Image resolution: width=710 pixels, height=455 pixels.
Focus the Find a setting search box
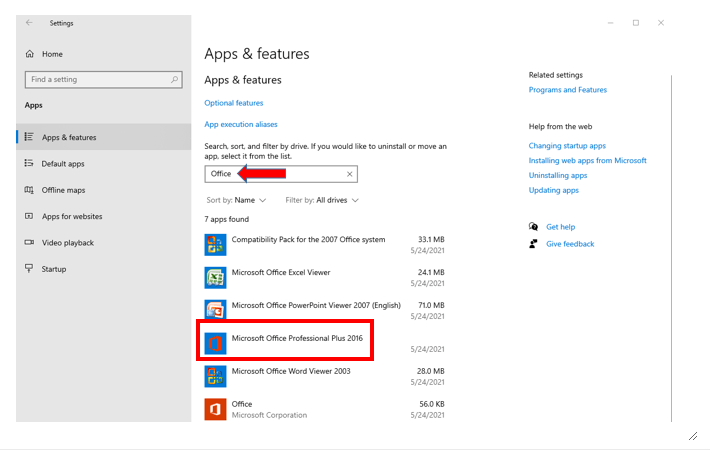[104, 80]
